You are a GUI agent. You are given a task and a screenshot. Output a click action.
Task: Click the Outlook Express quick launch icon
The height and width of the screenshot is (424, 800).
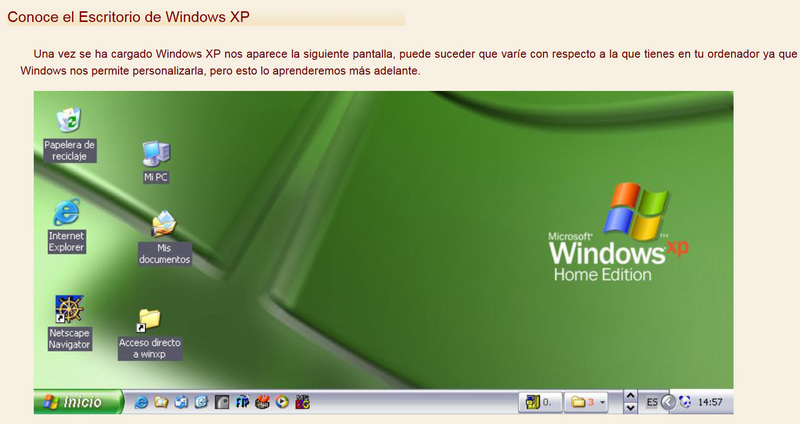181,403
